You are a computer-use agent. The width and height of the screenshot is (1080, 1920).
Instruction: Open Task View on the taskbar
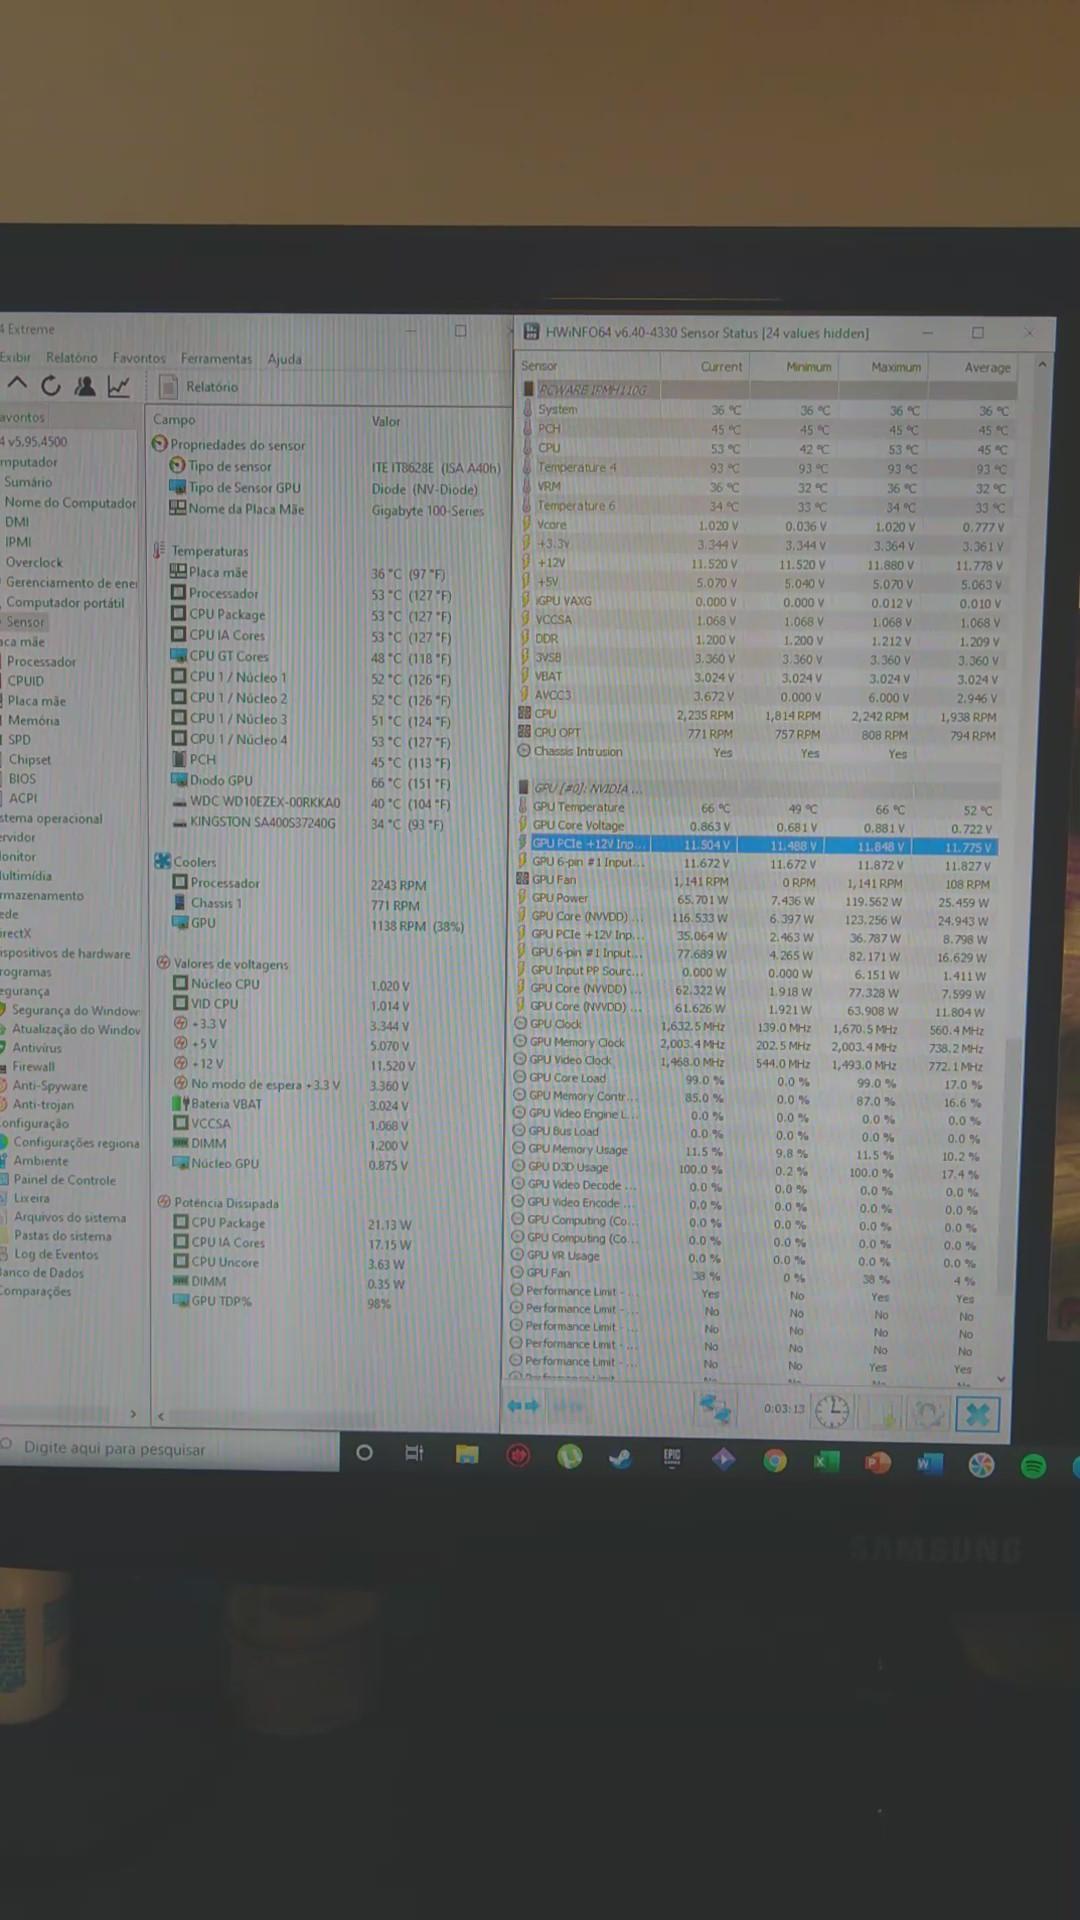point(414,1453)
